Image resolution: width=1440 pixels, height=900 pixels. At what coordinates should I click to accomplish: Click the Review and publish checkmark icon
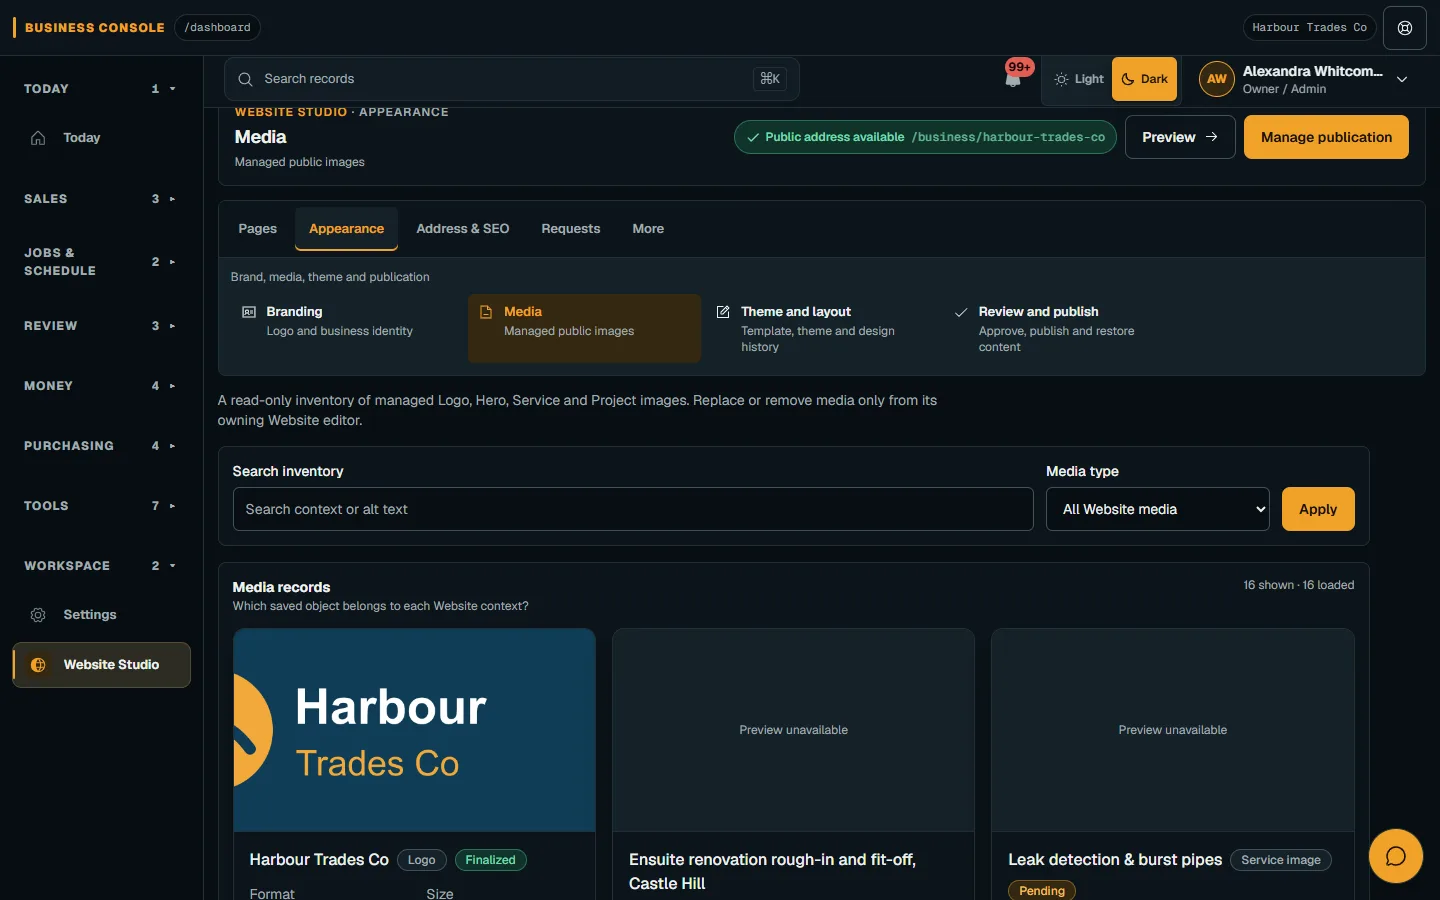pyautogui.click(x=961, y=312)
